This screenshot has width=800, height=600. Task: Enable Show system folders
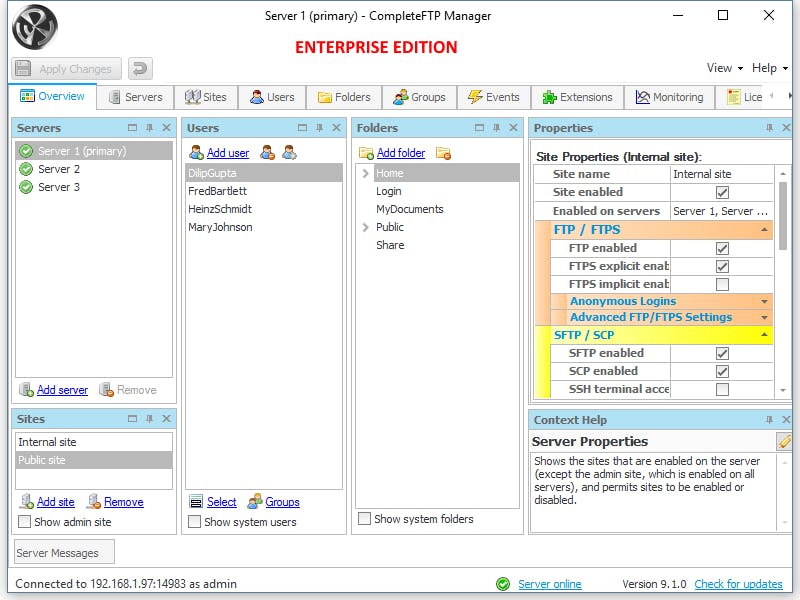(x=364, y=518)
